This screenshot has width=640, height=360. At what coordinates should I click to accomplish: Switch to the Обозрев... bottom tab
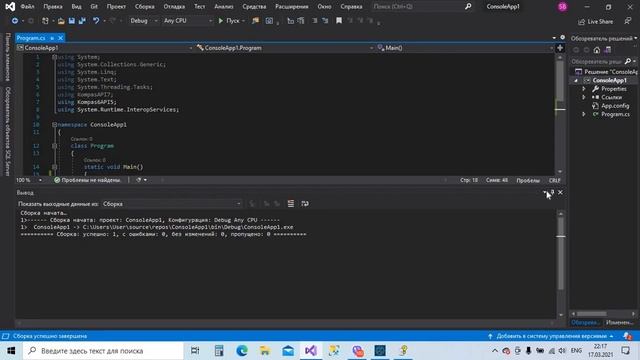pyautogui.click(x=585, y=322)
